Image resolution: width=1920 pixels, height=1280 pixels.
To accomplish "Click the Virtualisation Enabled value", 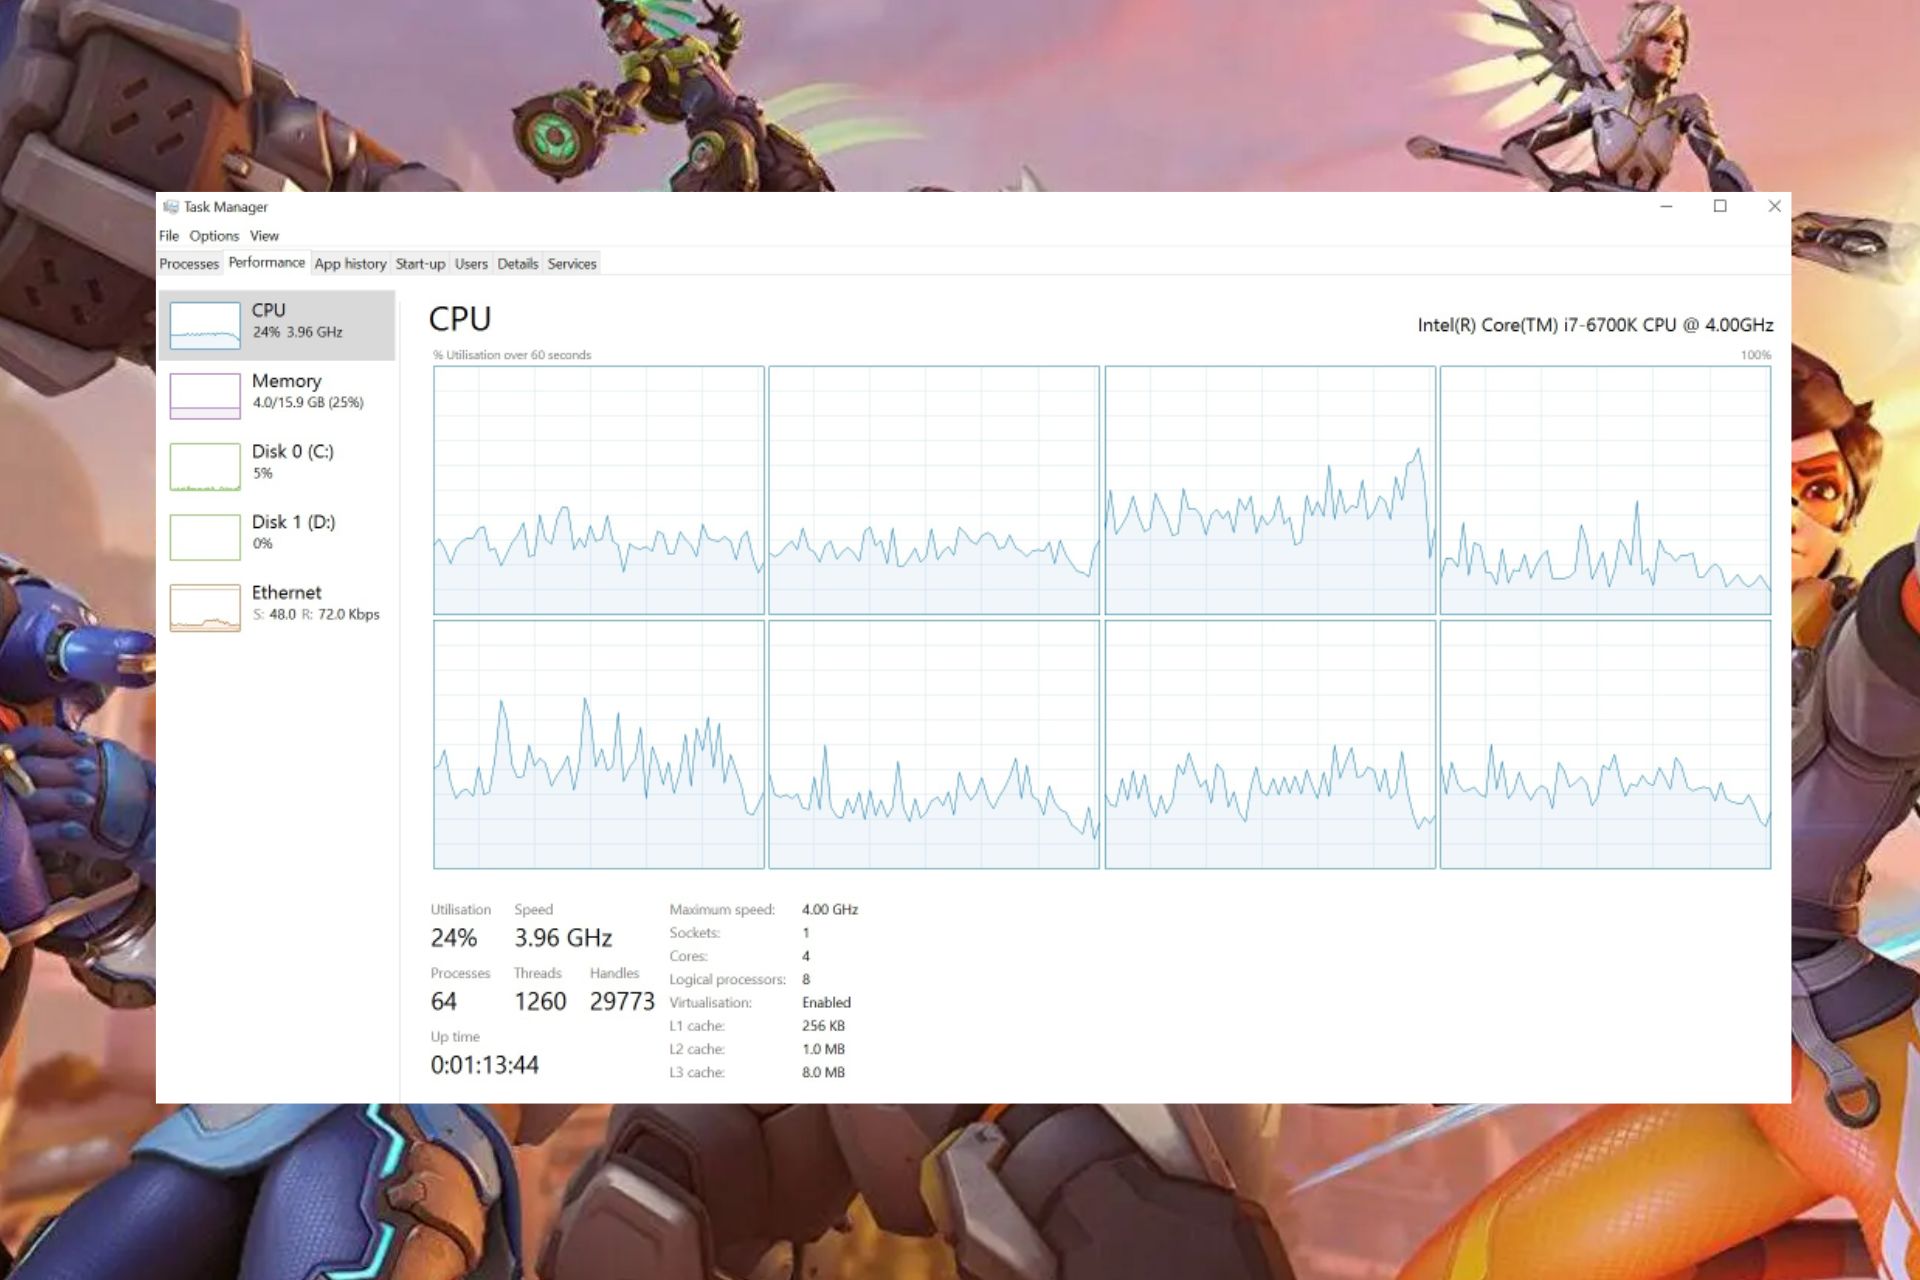I will point(826,1003).
